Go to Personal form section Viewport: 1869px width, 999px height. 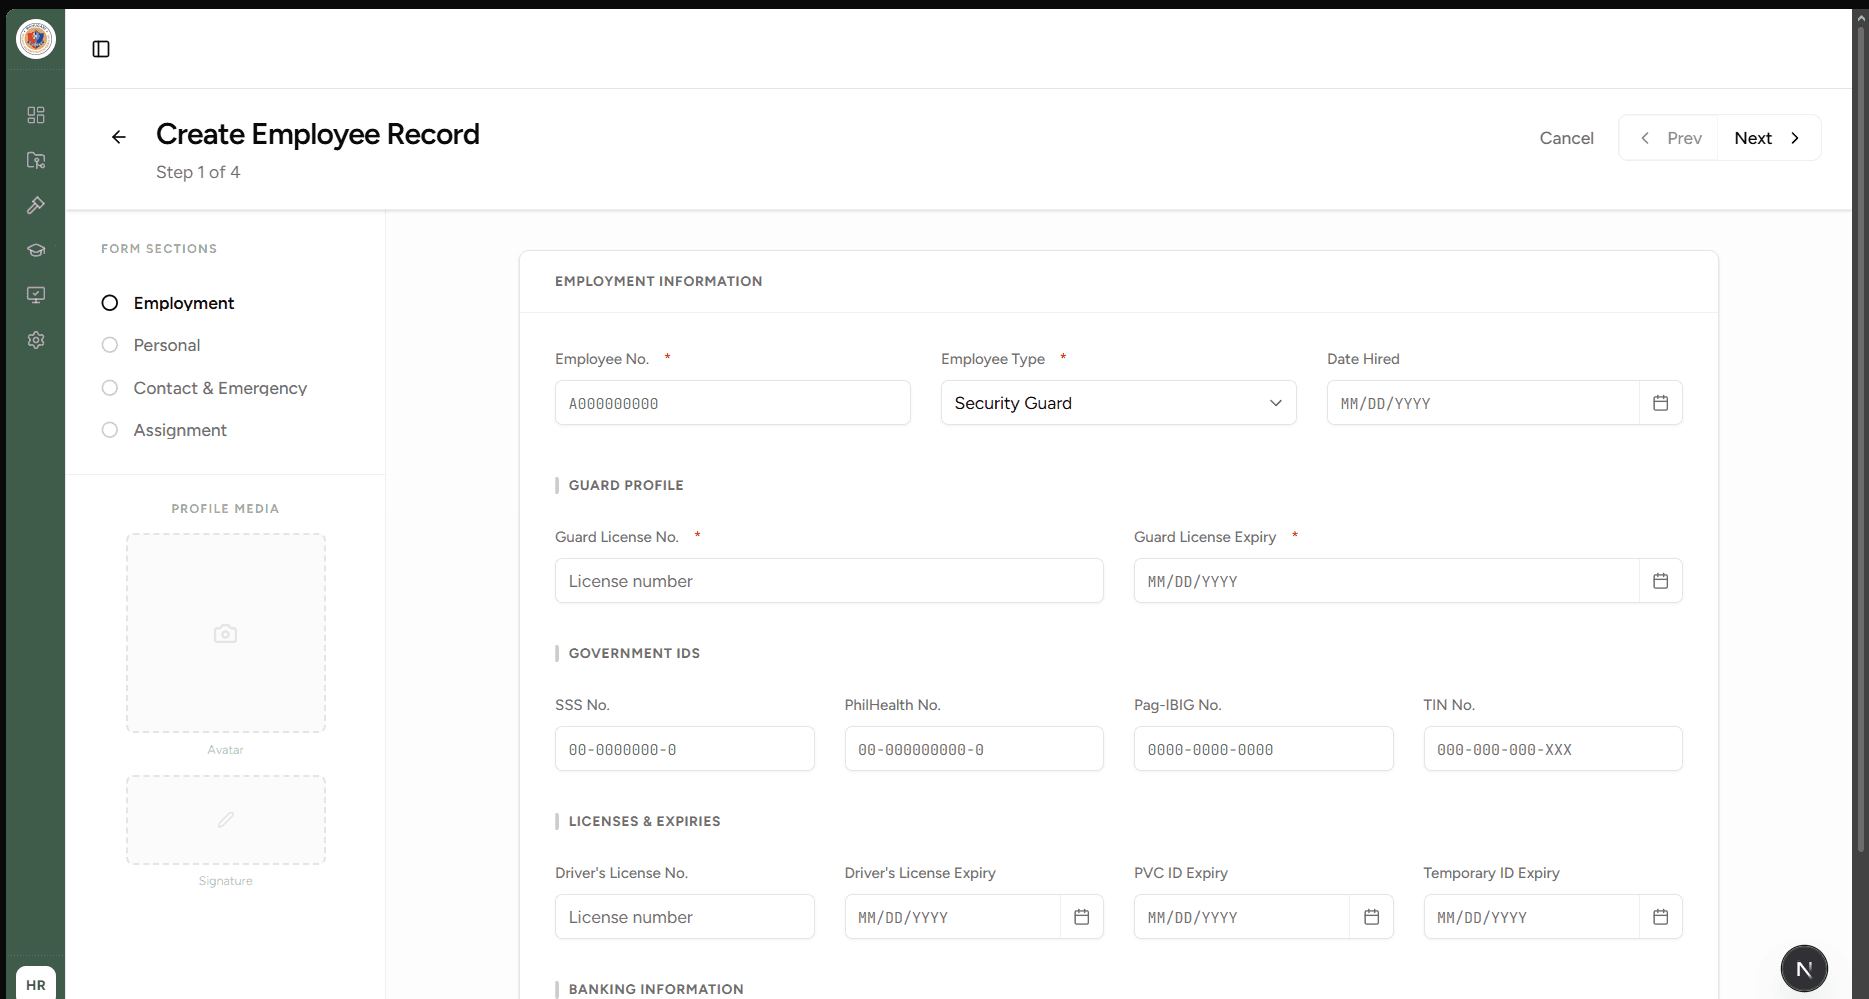pos(167,345)
